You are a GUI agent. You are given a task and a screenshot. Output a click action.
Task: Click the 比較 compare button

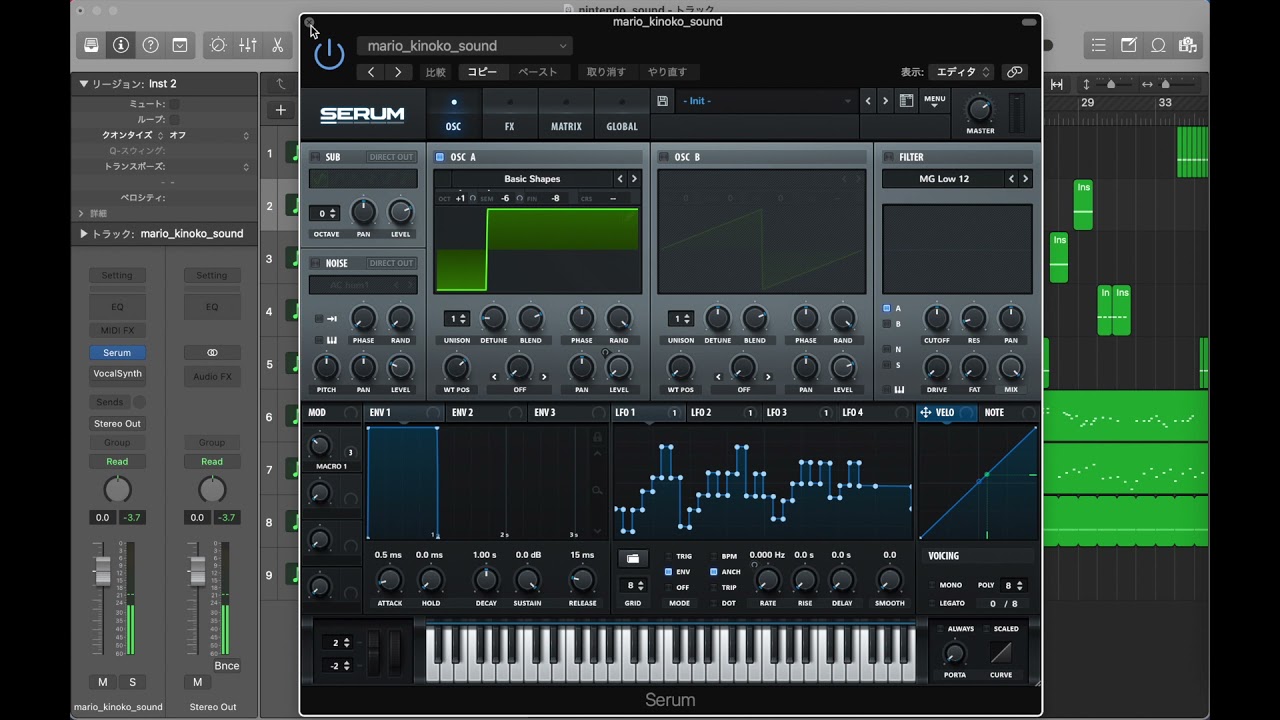tap(436, 72)
